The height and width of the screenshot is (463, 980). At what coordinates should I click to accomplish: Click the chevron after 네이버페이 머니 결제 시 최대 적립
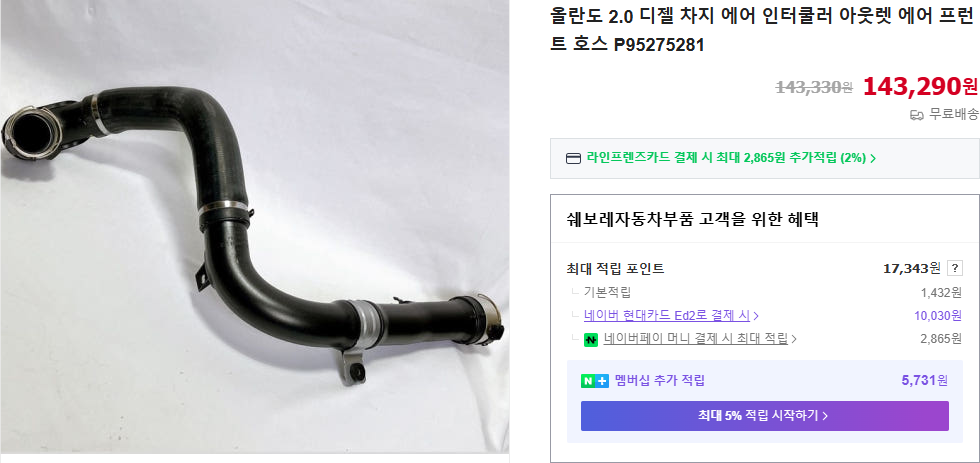coord(794,339)
